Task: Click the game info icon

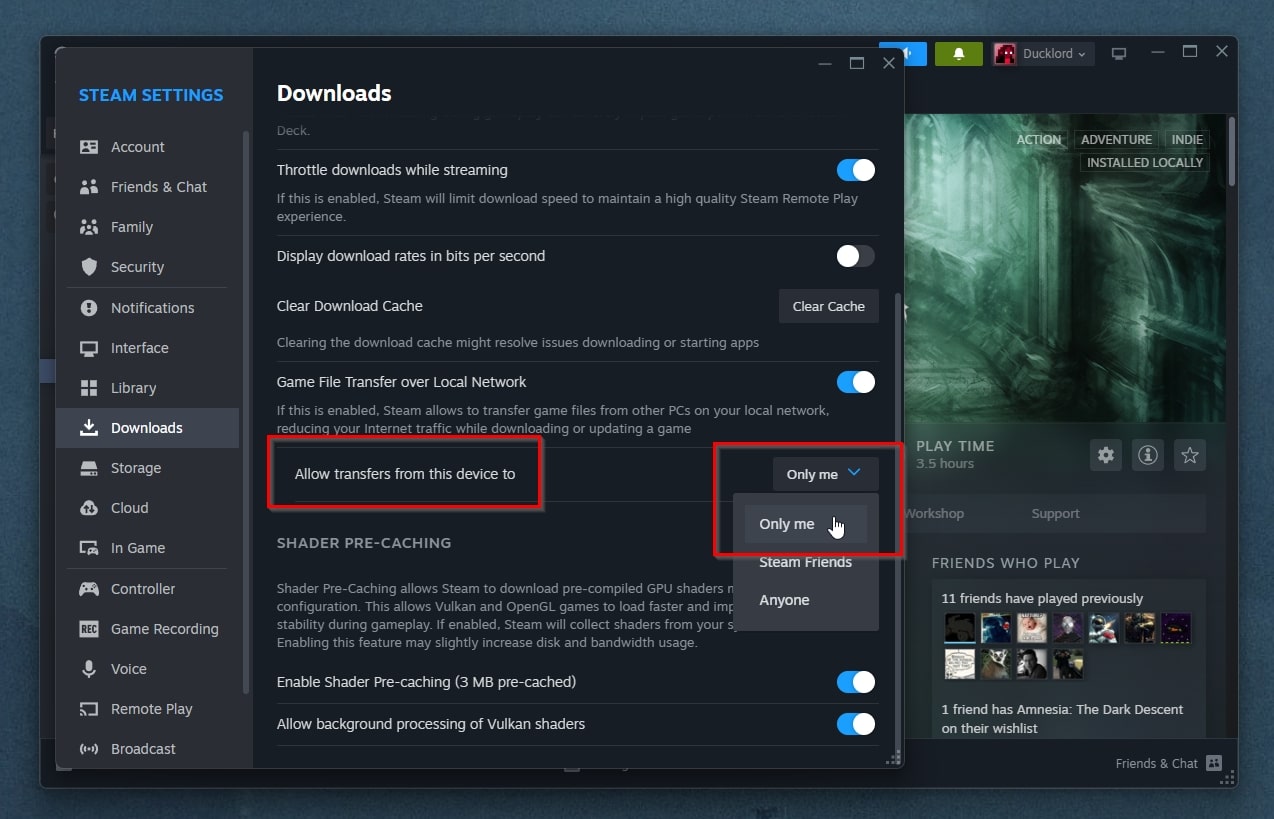Action: pyautogui.click(x=1147, y=455)
